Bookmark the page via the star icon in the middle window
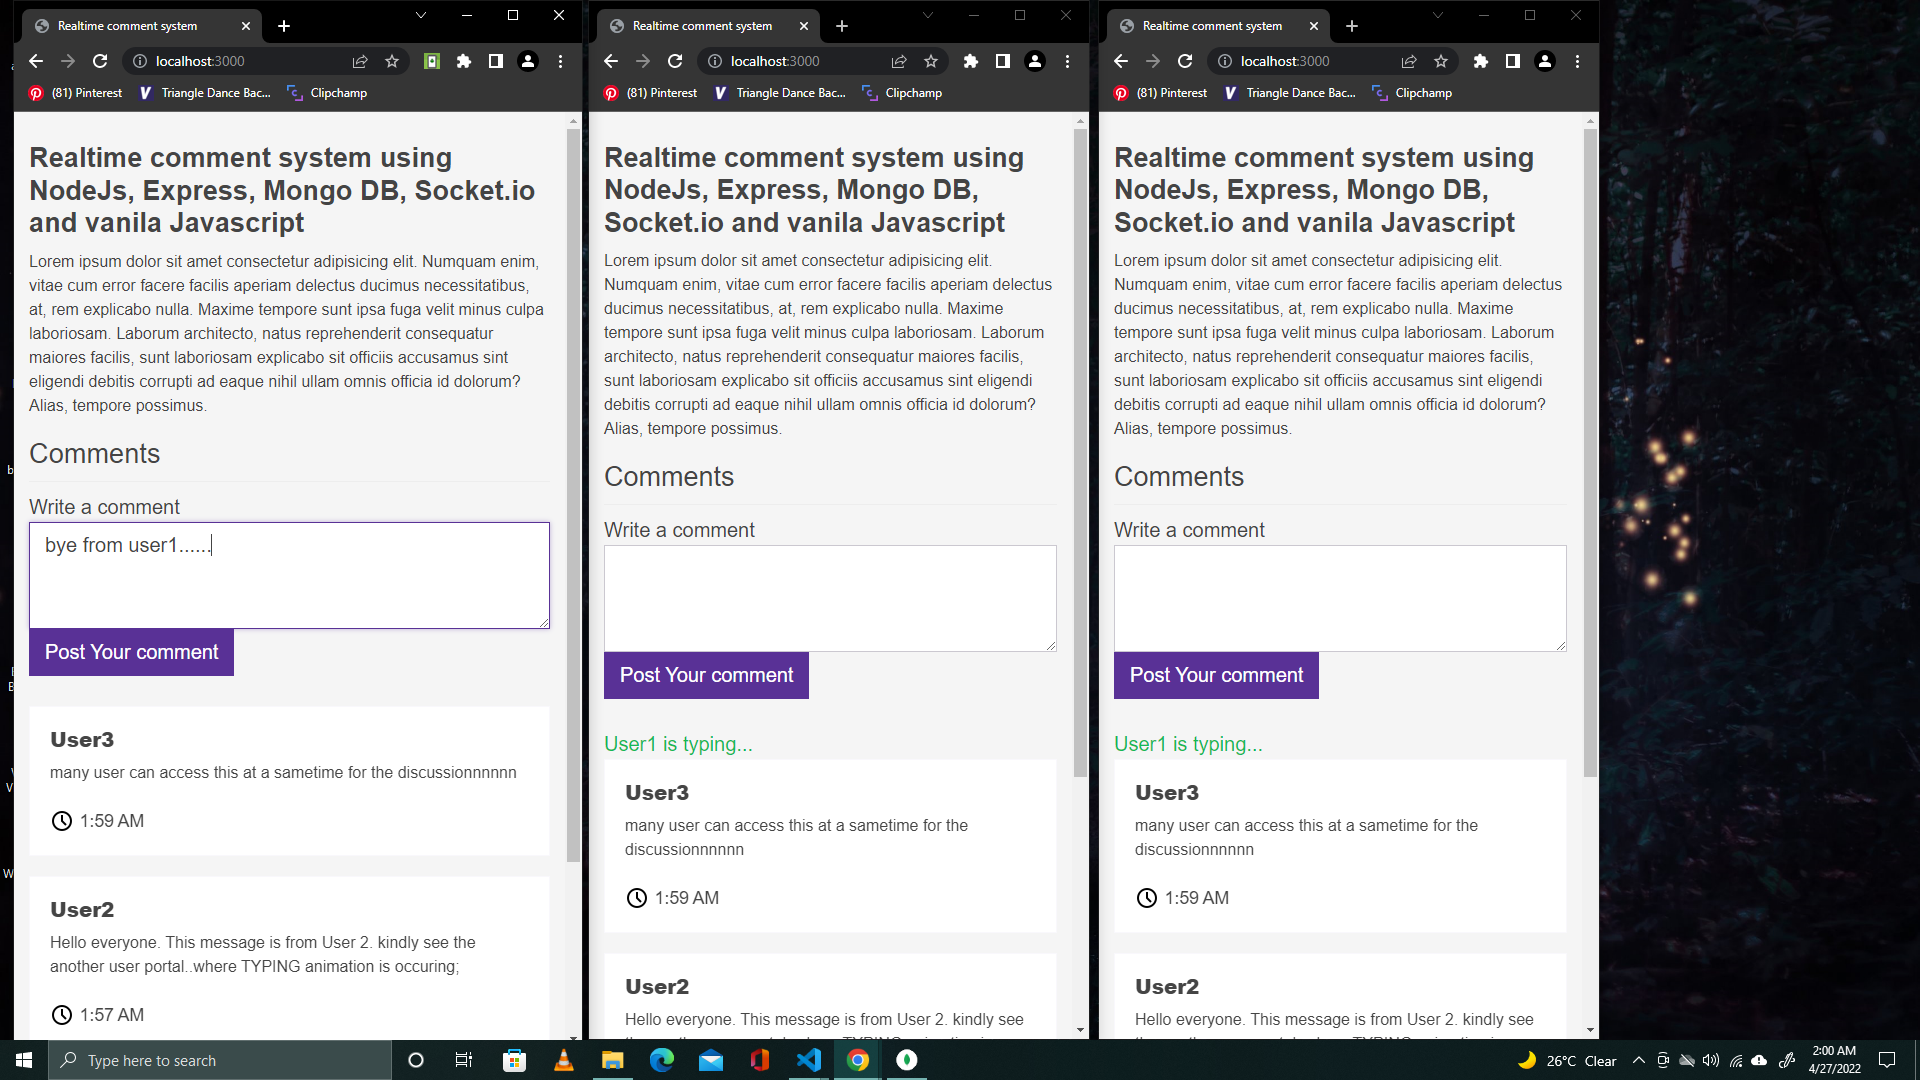Screen dimensions: 1920x1080 [931, 61]
